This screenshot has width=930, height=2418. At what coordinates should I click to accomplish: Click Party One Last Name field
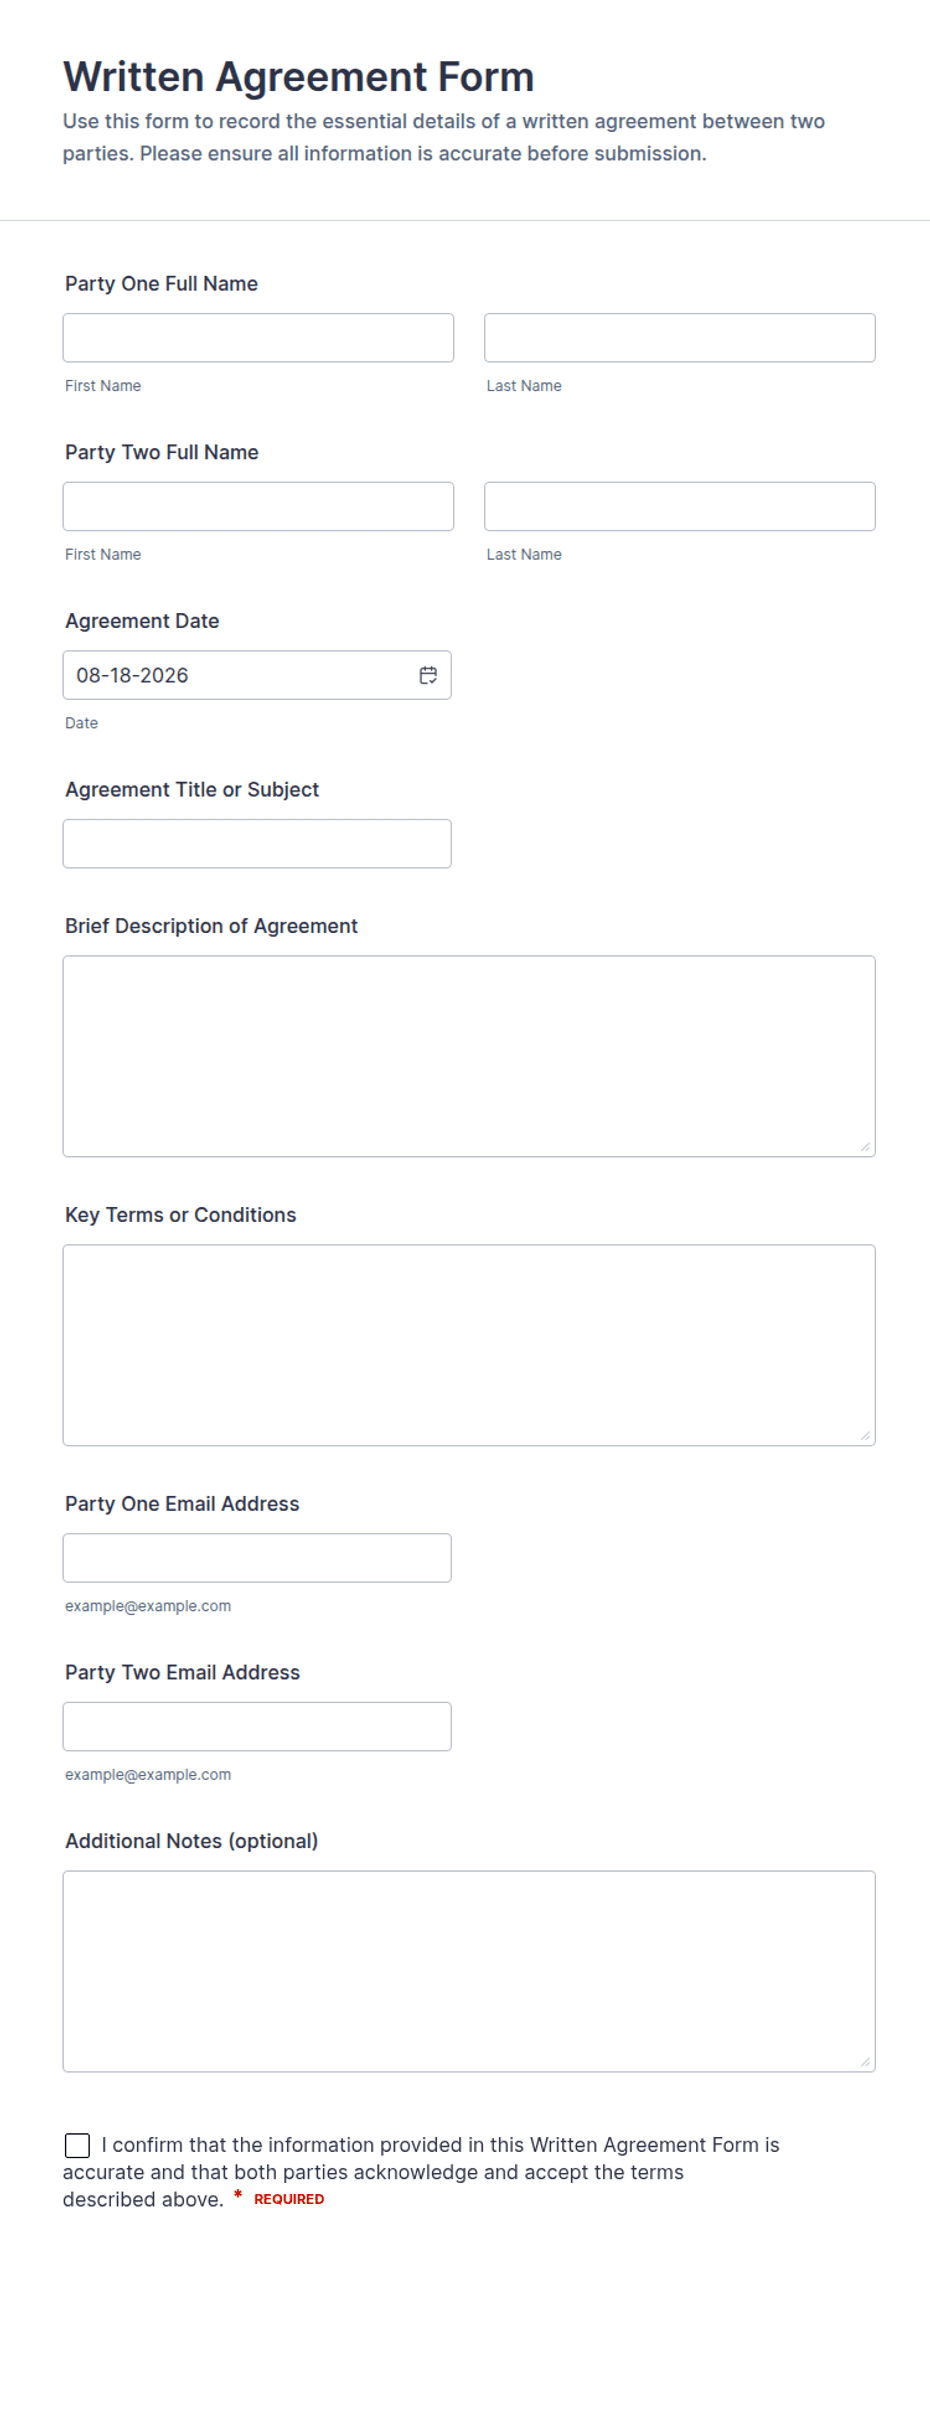pyautogui.click(x=680, y=338)
